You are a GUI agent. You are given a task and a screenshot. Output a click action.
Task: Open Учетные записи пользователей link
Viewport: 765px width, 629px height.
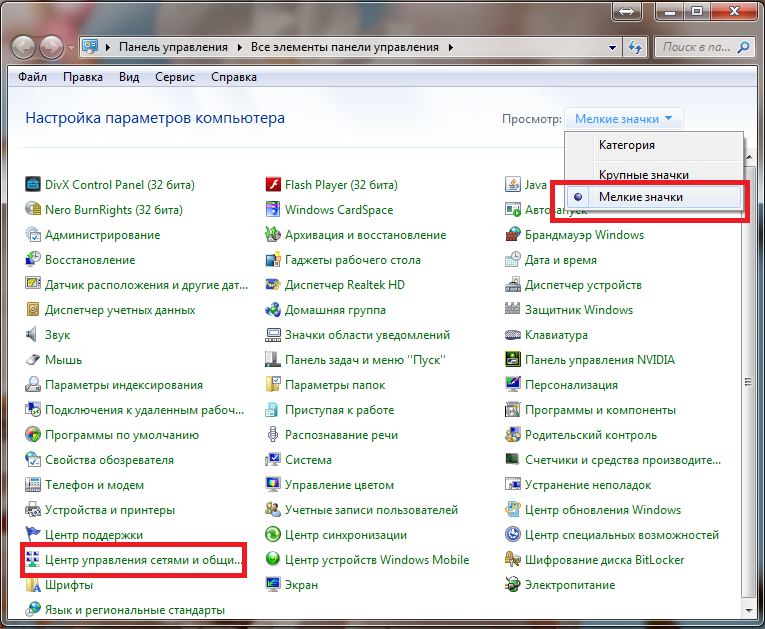(x=371, y=510)
